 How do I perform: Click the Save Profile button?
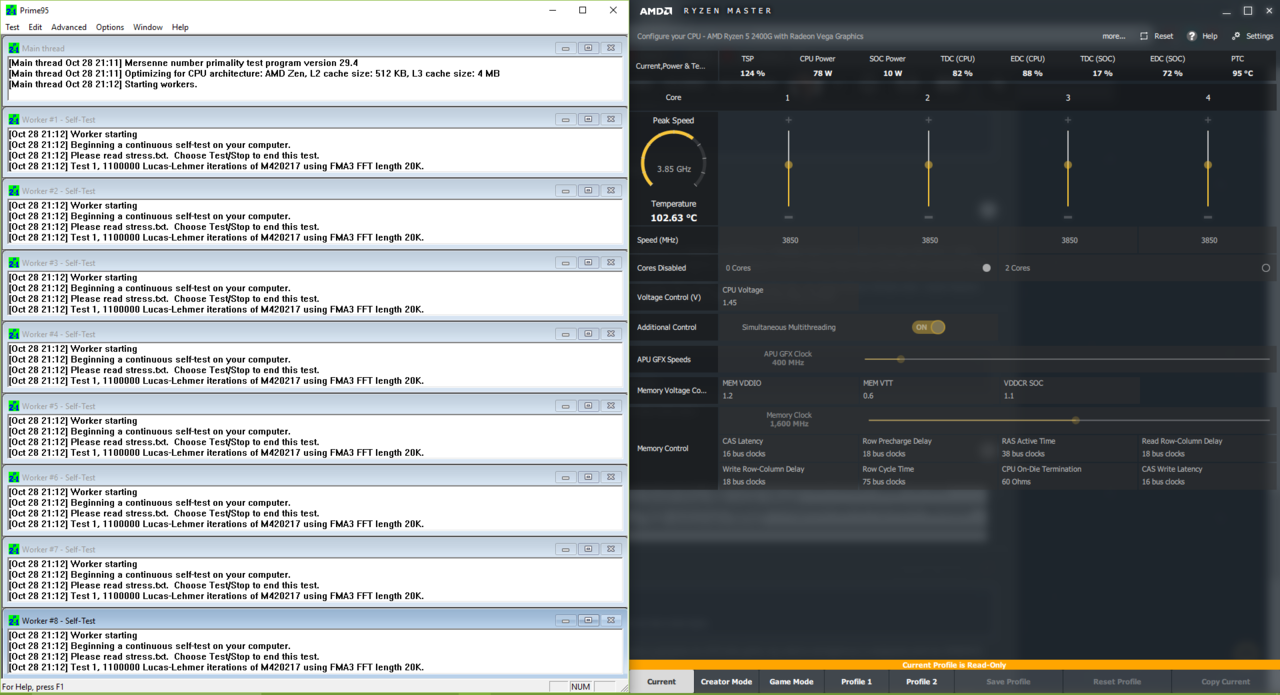pos(1008,682)
